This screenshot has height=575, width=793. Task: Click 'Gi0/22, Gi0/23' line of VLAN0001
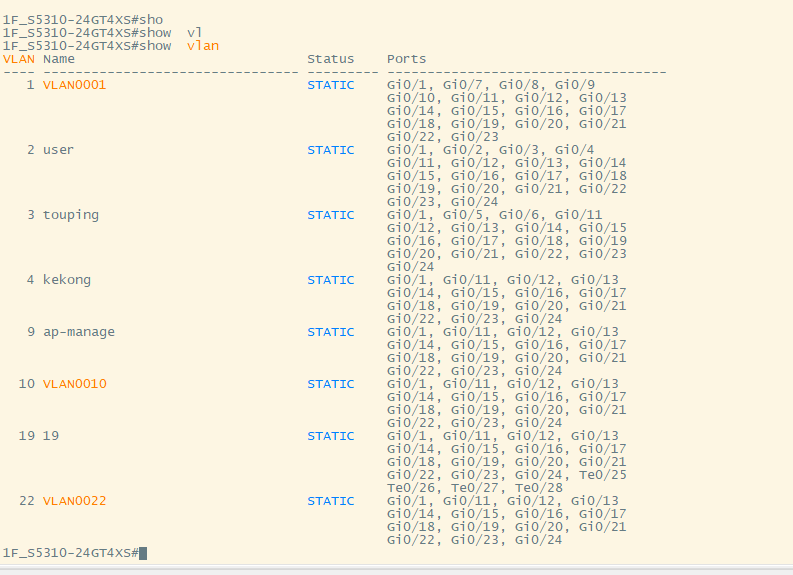tap(443, 137)
